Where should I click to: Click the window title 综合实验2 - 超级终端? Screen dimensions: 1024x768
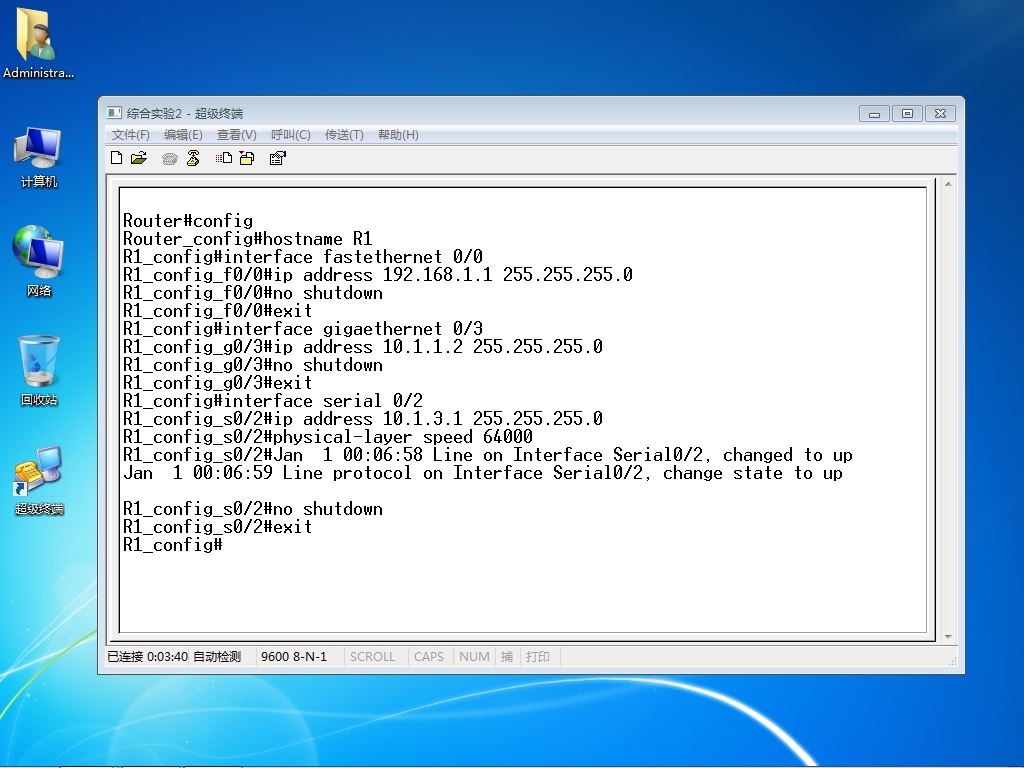point(185,114)
